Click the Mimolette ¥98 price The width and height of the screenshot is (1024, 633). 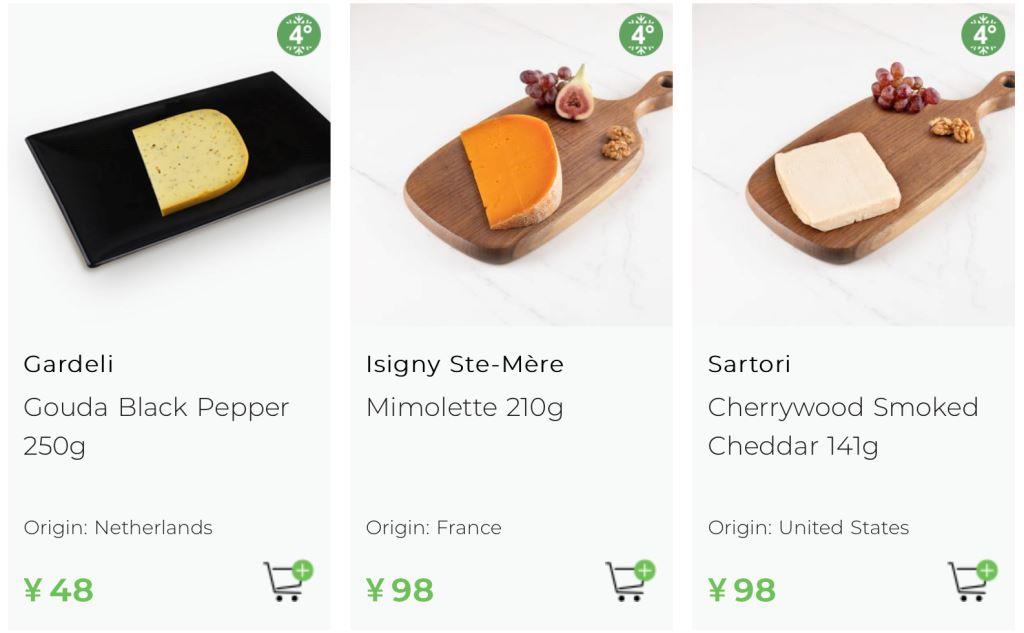point(400,591)
